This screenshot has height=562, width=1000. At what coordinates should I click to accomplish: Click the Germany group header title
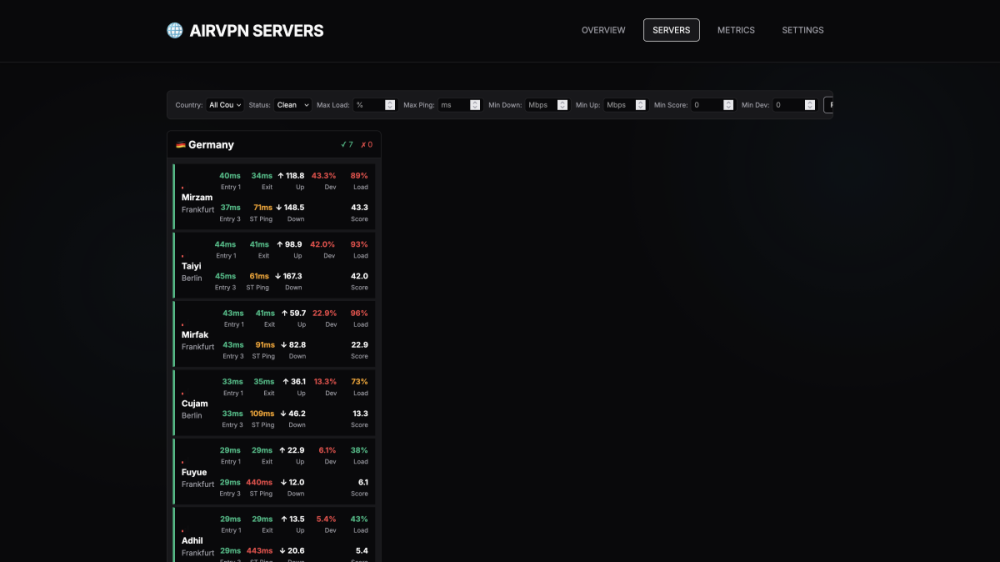(x=210, y=145)
